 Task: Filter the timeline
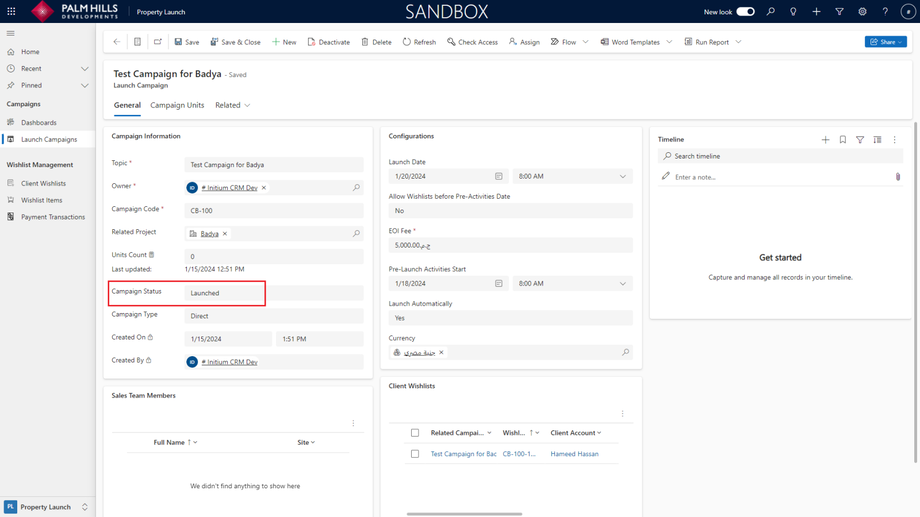860,140
